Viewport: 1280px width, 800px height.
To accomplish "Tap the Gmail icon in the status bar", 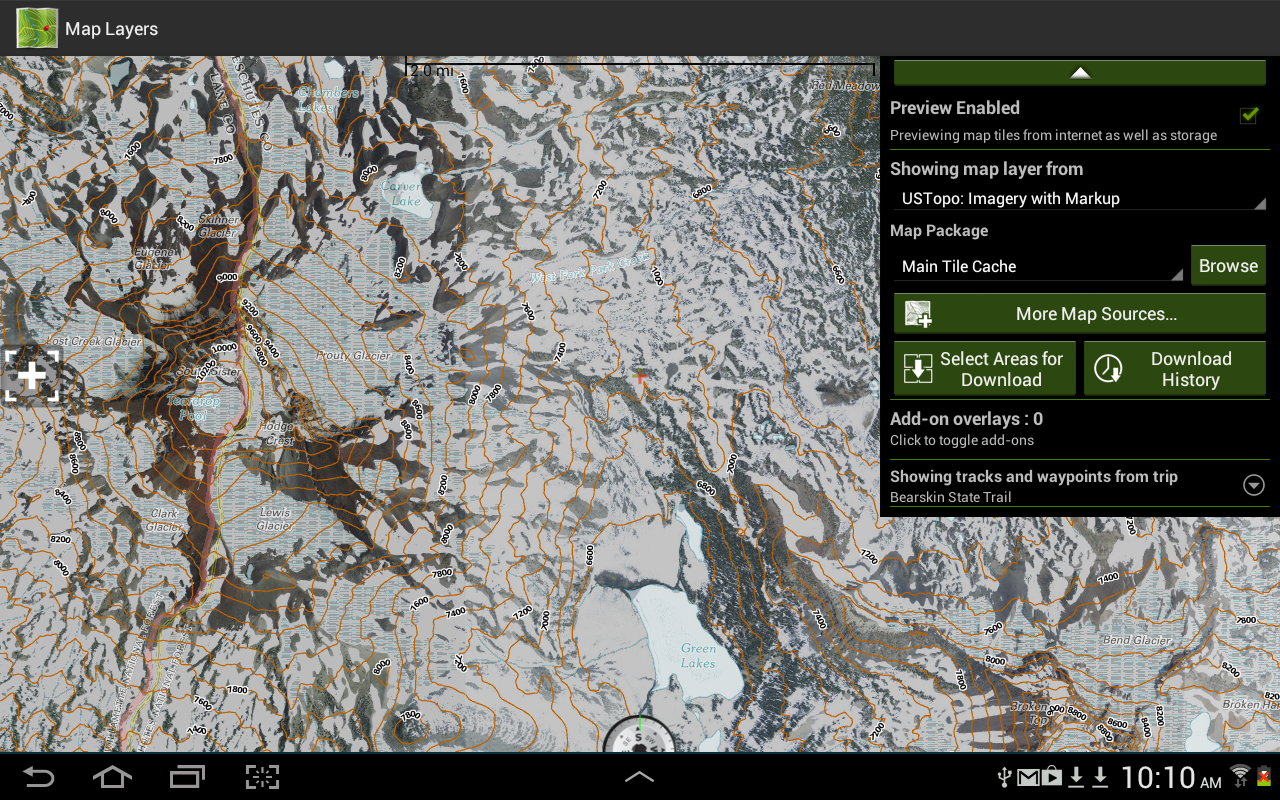I will point(1028,776).
